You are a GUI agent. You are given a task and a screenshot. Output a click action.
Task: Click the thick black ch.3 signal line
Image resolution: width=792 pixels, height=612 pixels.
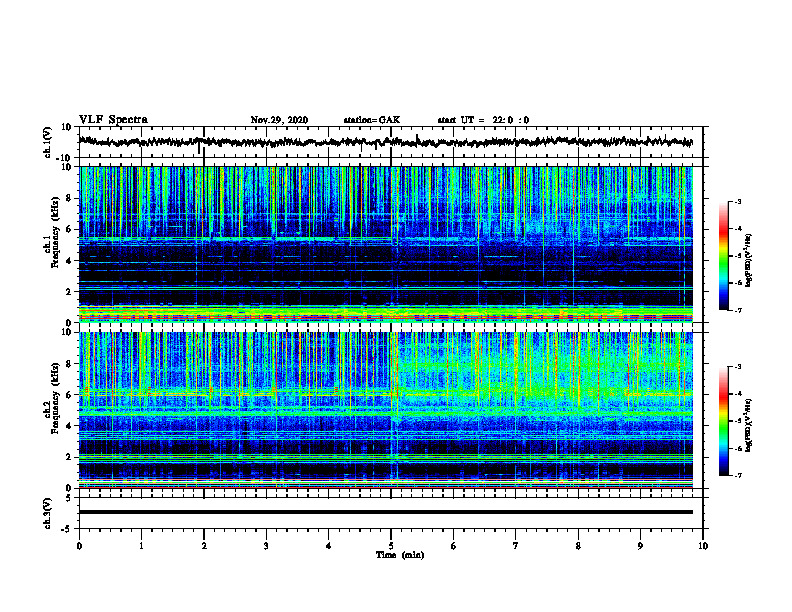[386, 512]
